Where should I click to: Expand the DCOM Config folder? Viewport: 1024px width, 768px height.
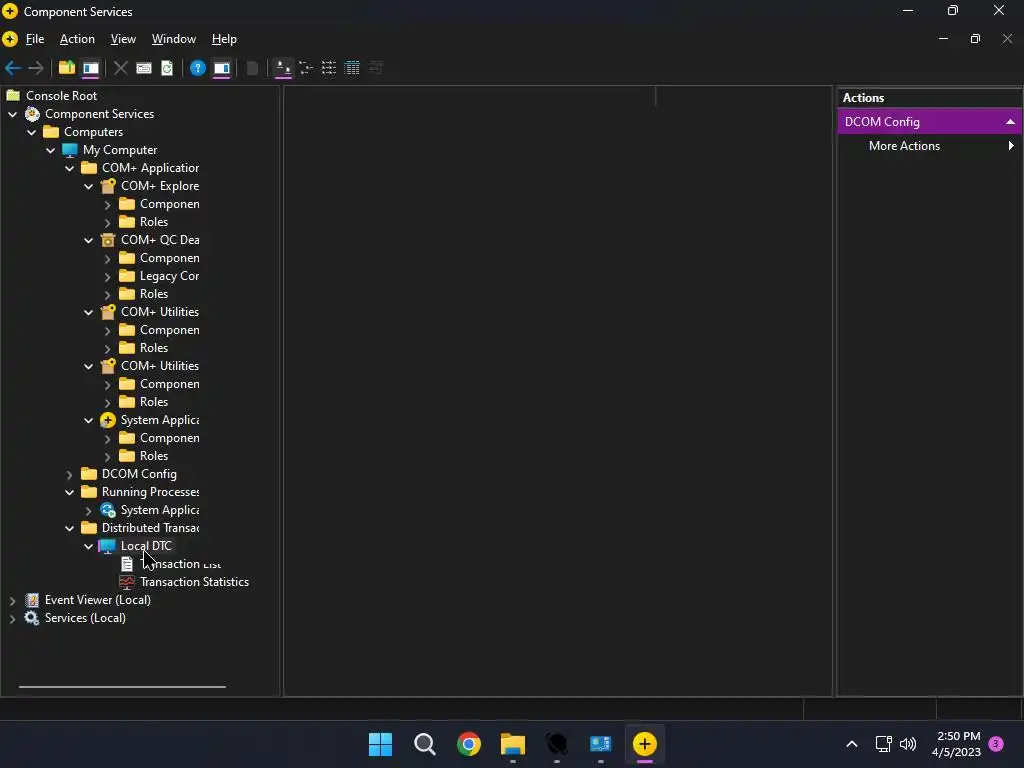pyautogui.click(x=70, y=475)
